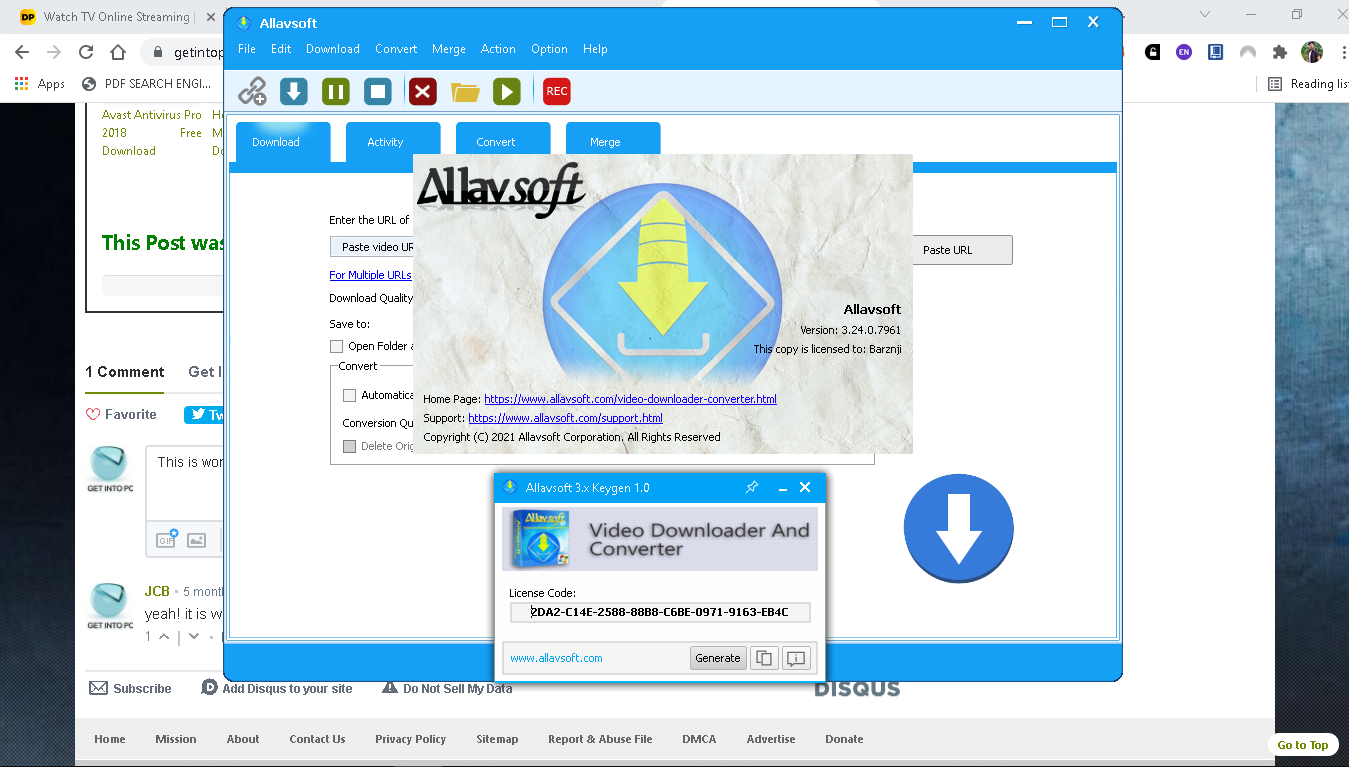
Task: Pin the Keygen window
Action: click(752, 487)
